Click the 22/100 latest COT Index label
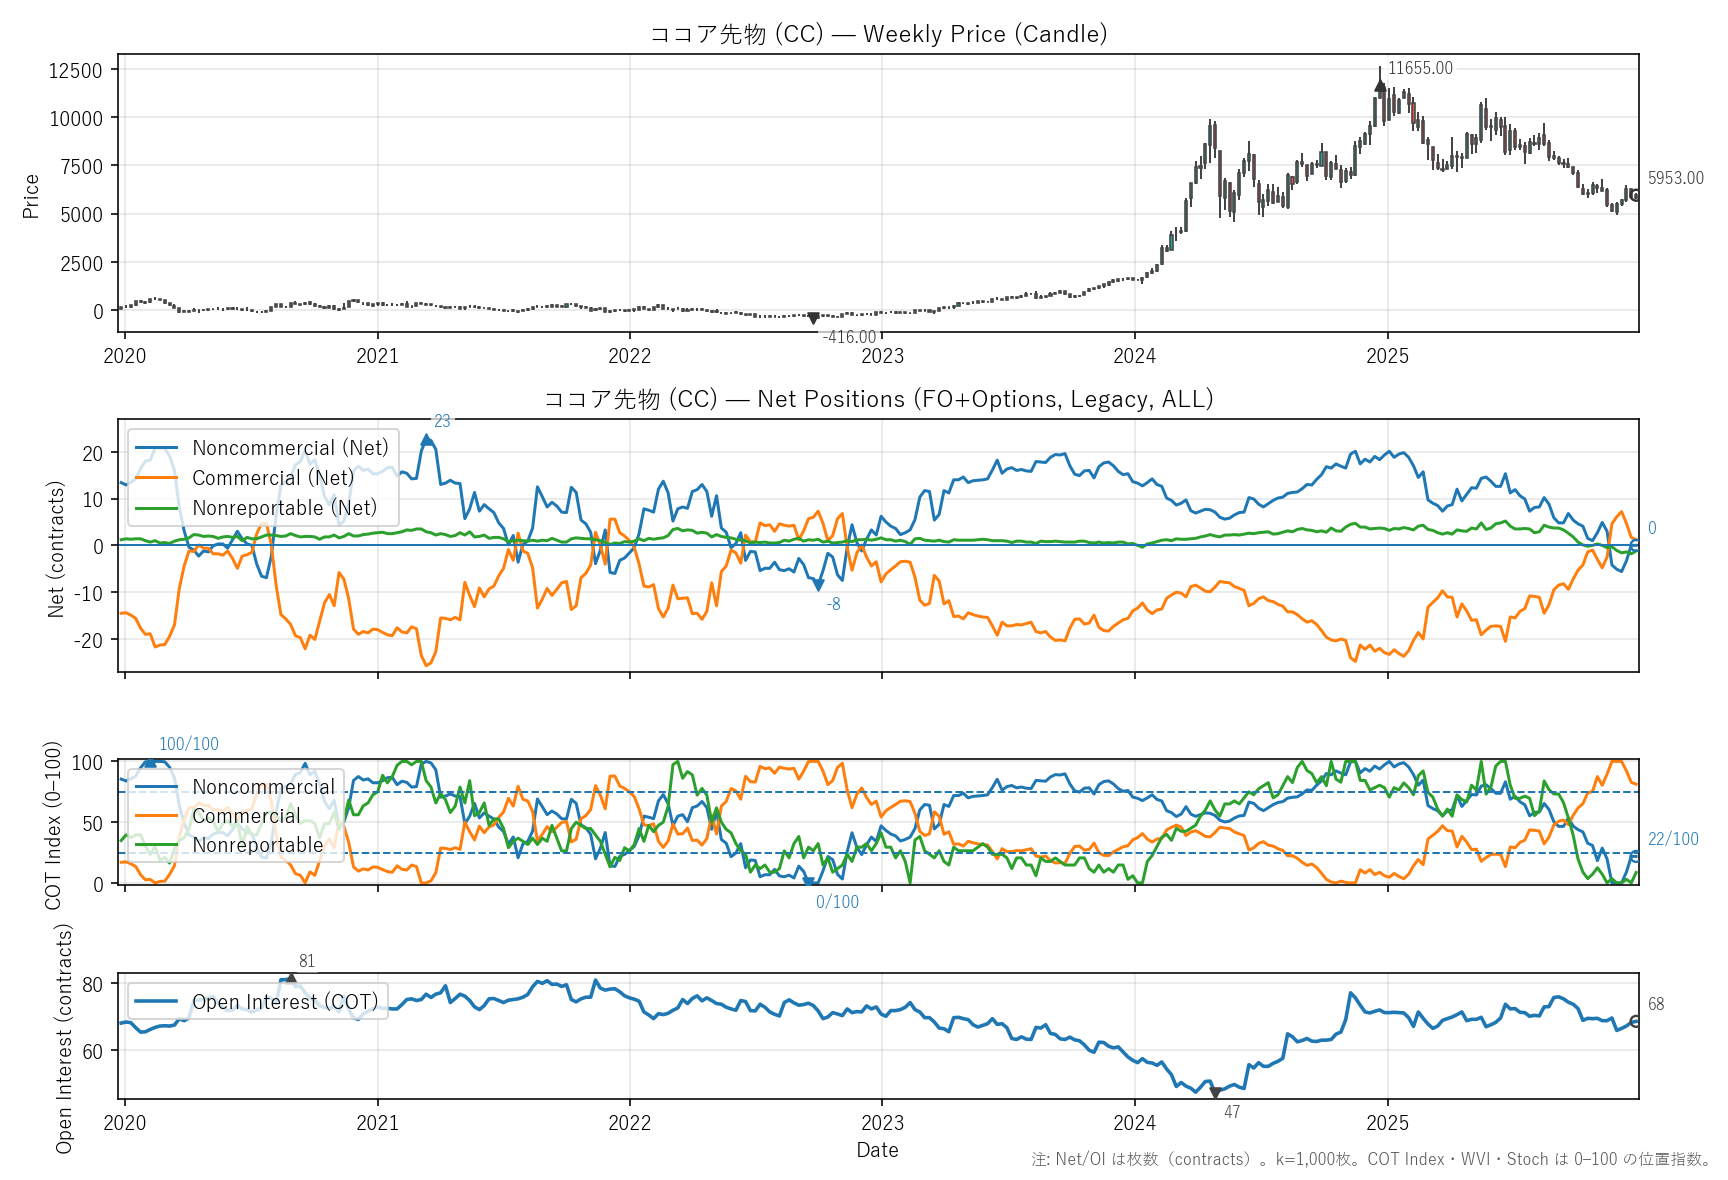Image resolution: width=1728 pixels, height=1180 pixels. click(x=1672, y=839)
